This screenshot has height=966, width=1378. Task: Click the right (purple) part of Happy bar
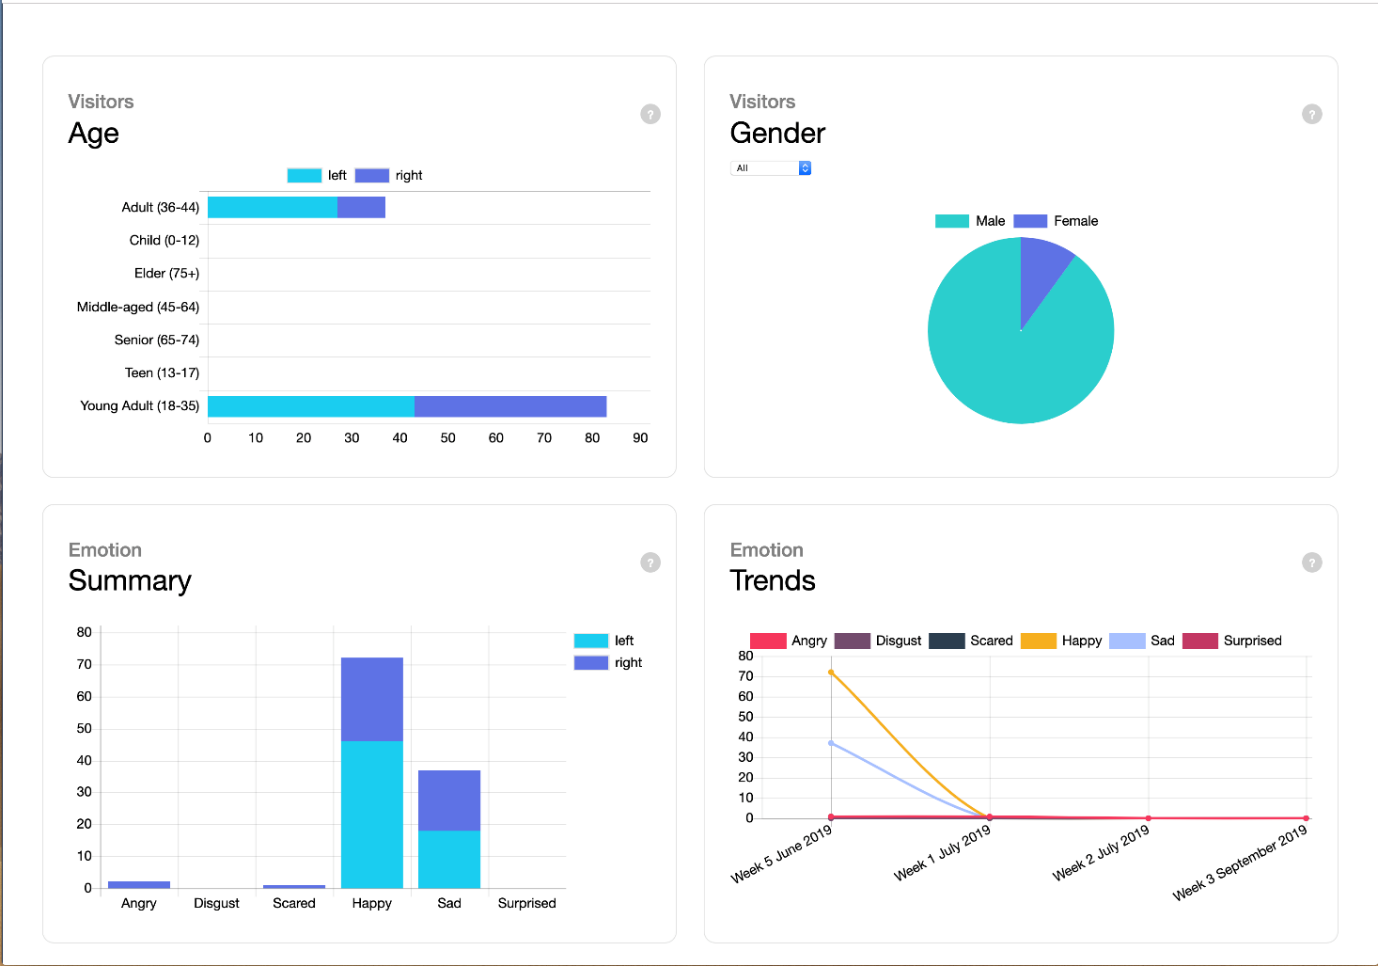coord(372,699)
